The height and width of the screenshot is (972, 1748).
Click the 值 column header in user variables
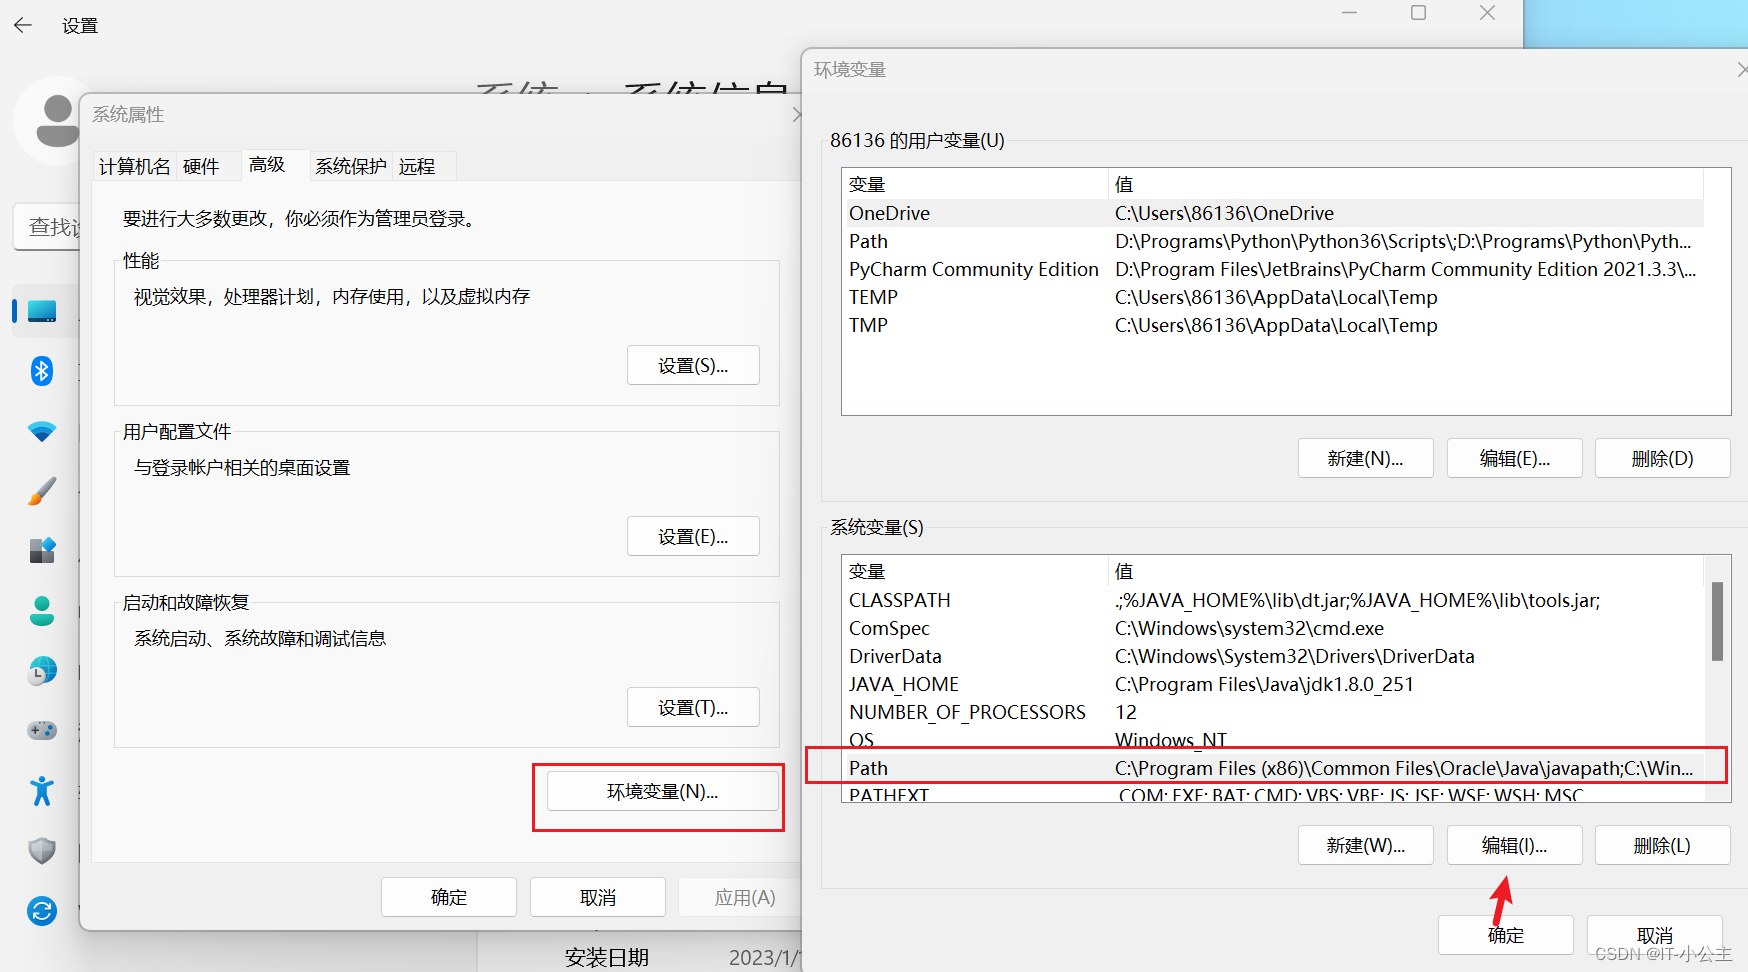click(1406, 184)
